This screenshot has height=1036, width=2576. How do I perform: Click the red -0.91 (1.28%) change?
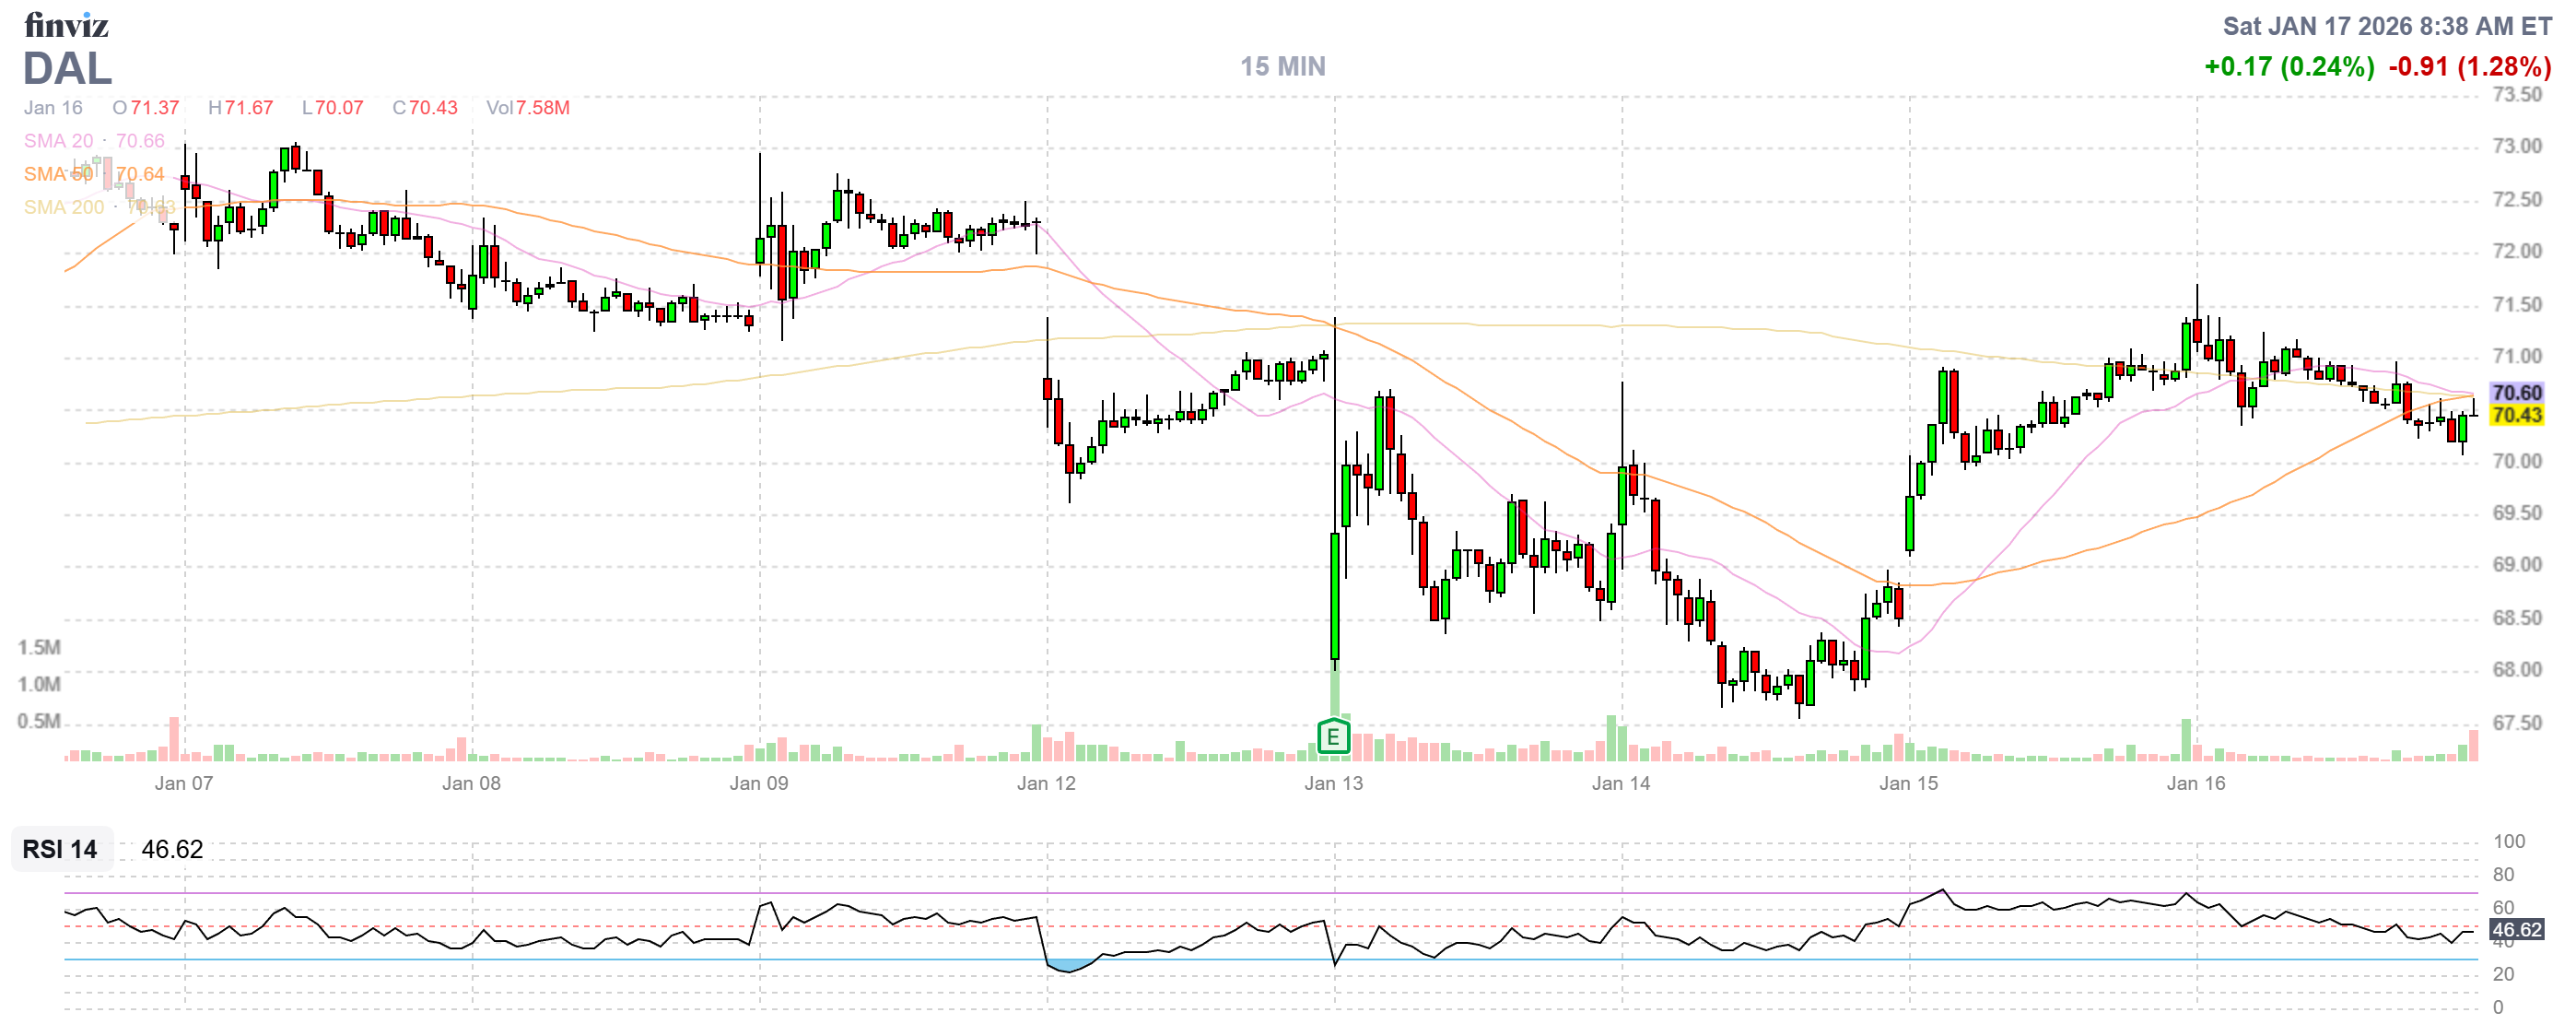(x=2469, y=67)
